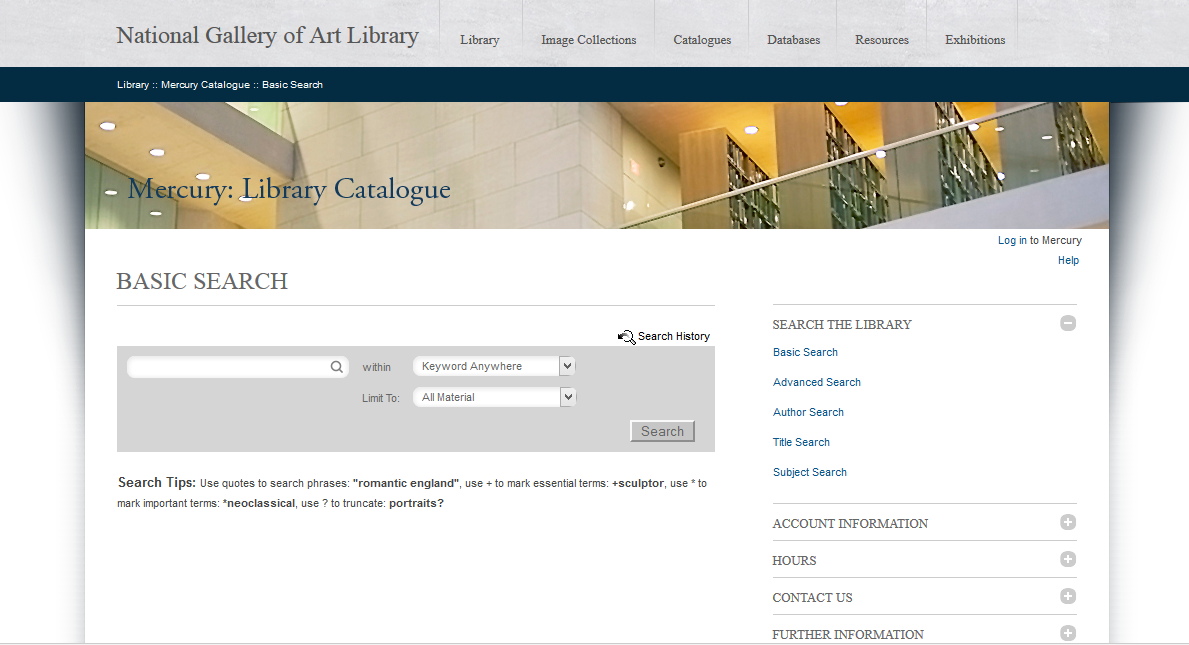Open the Help link

1068,260
